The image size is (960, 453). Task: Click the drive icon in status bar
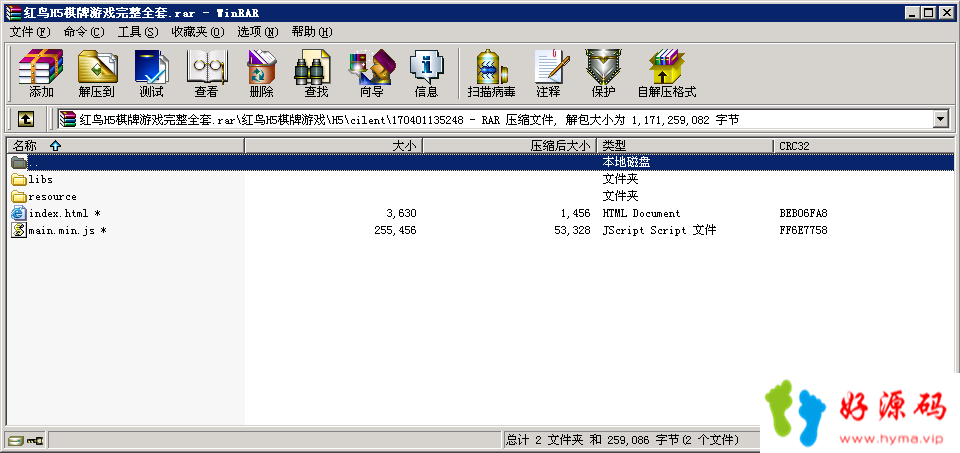(x=15, y=440)
